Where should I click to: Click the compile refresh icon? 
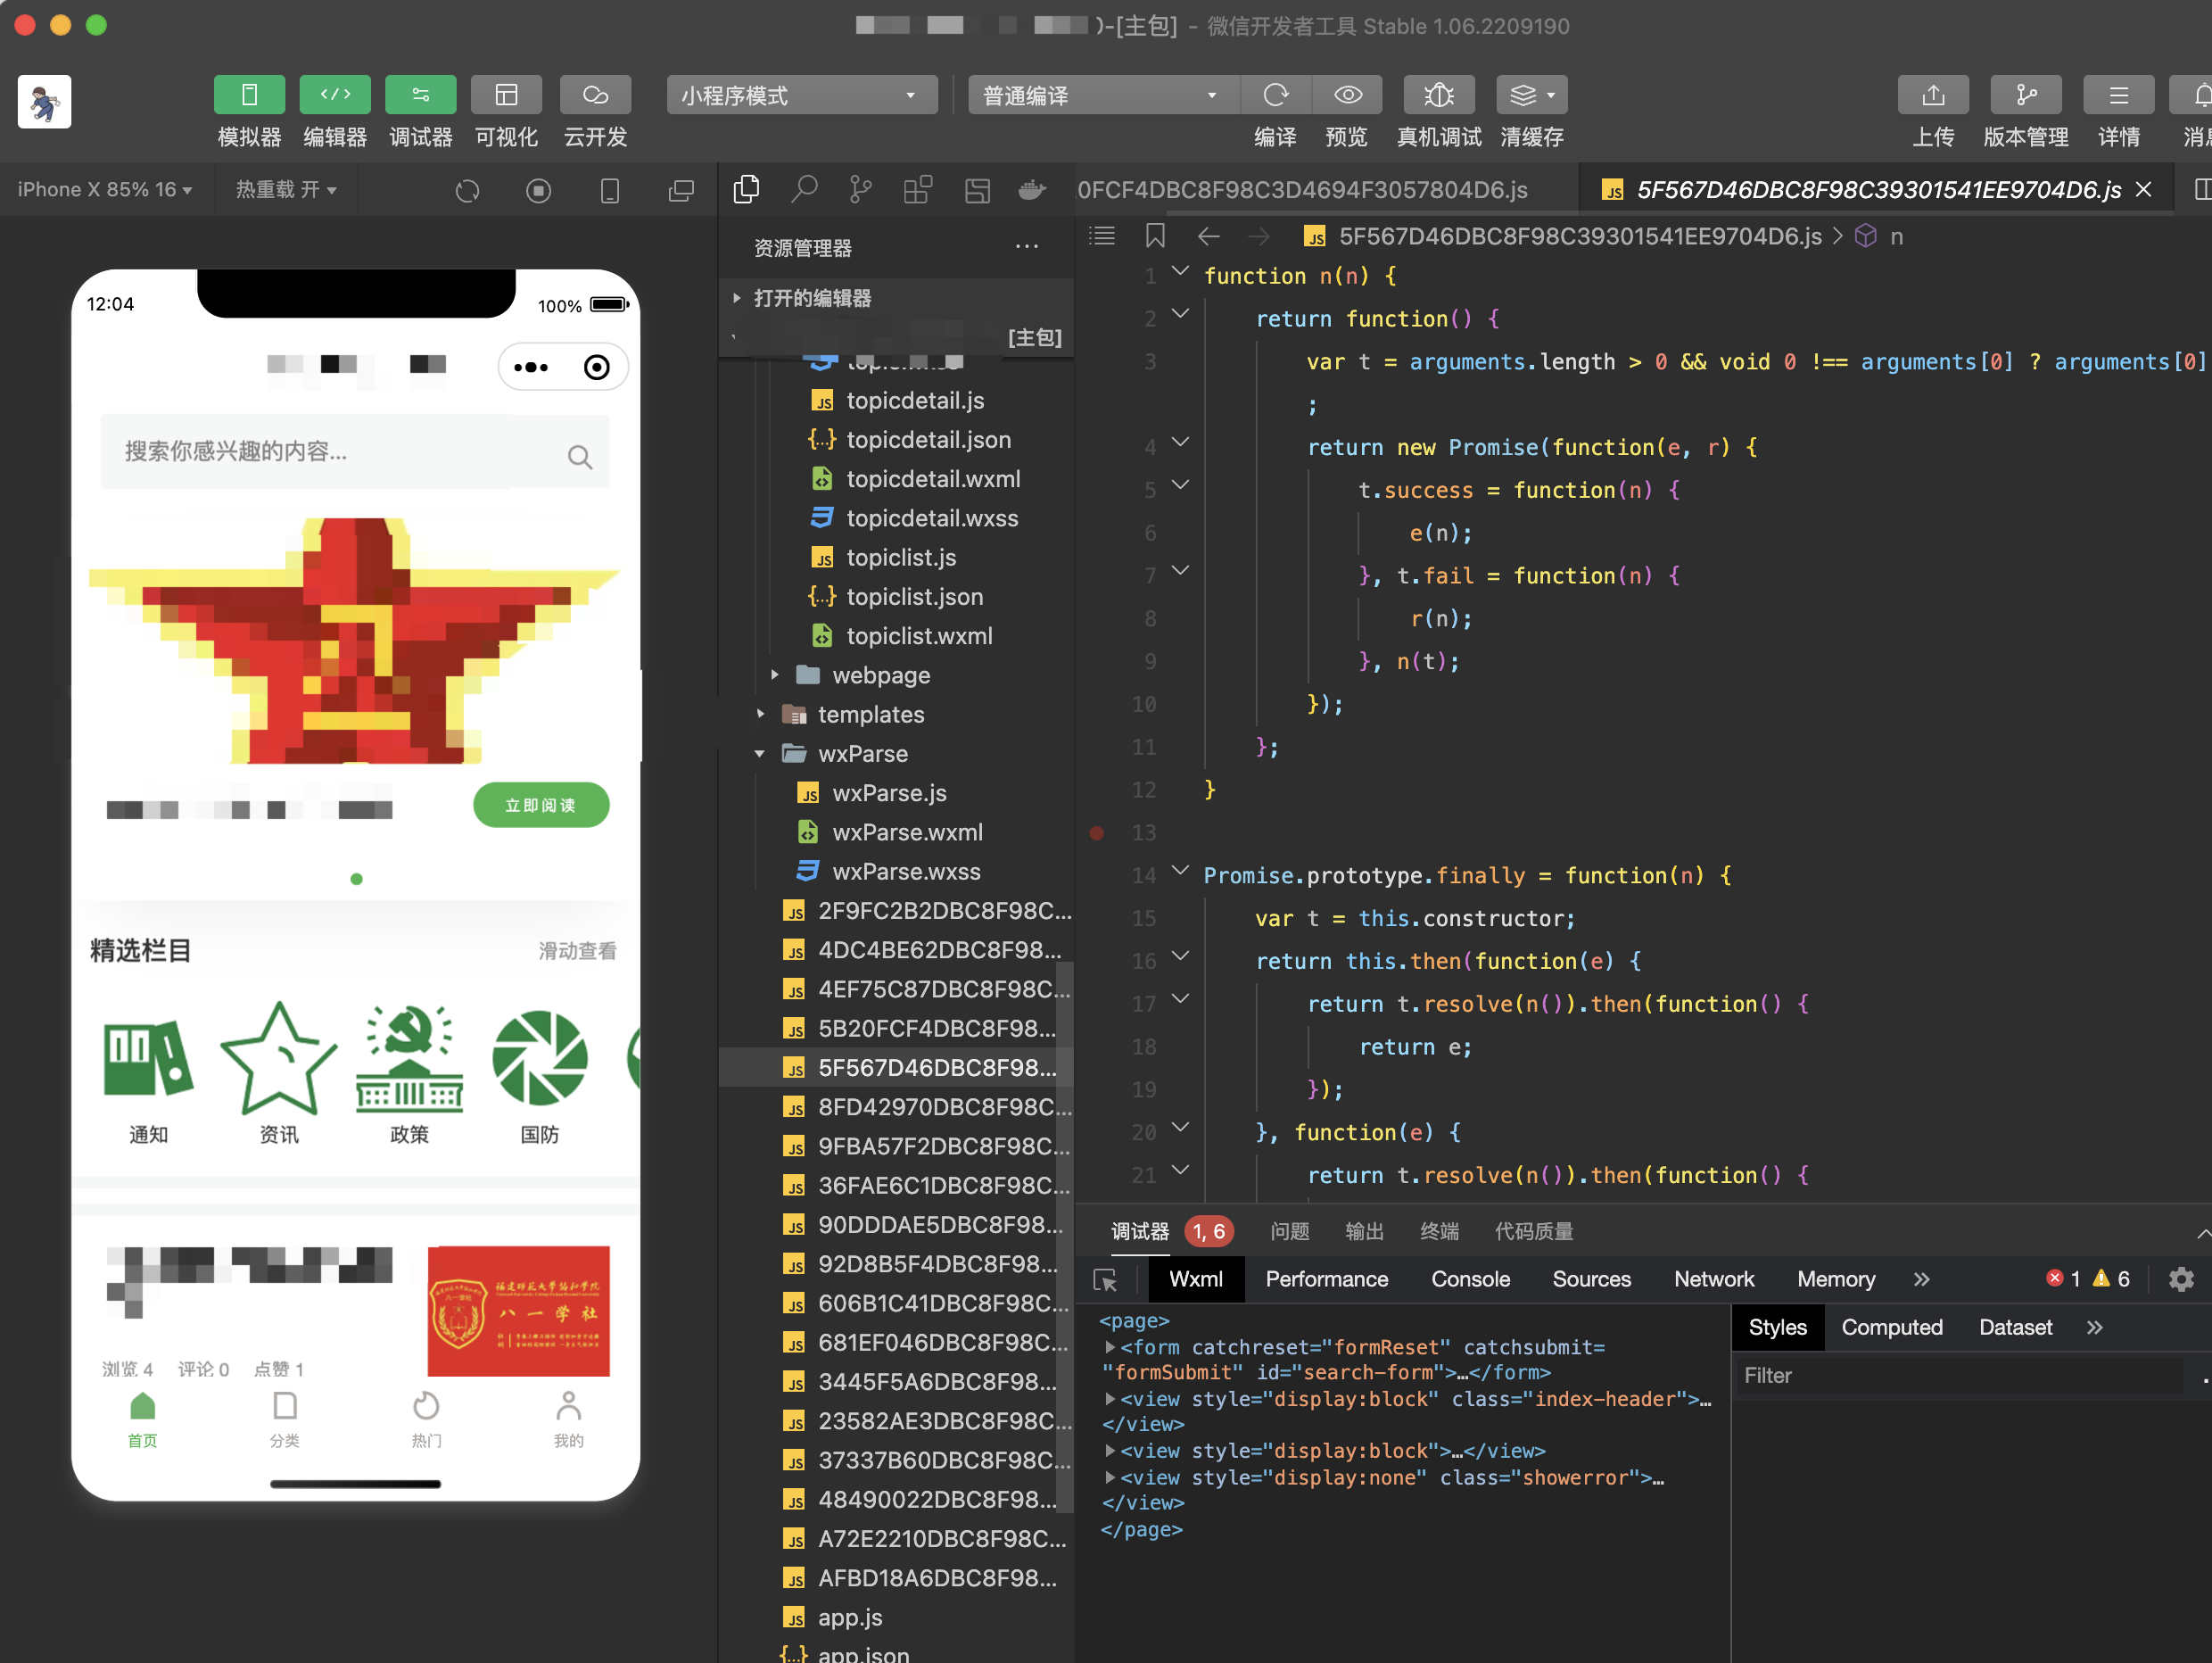point(1275,95)
